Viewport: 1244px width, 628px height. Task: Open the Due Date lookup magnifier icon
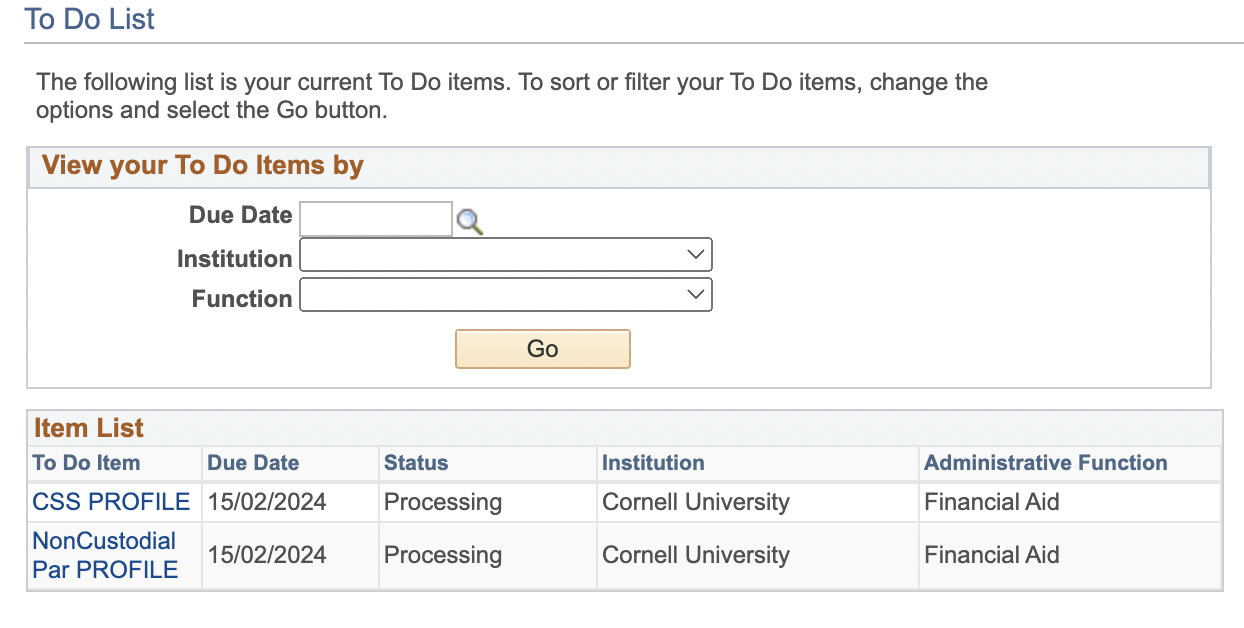click(469, 221)
